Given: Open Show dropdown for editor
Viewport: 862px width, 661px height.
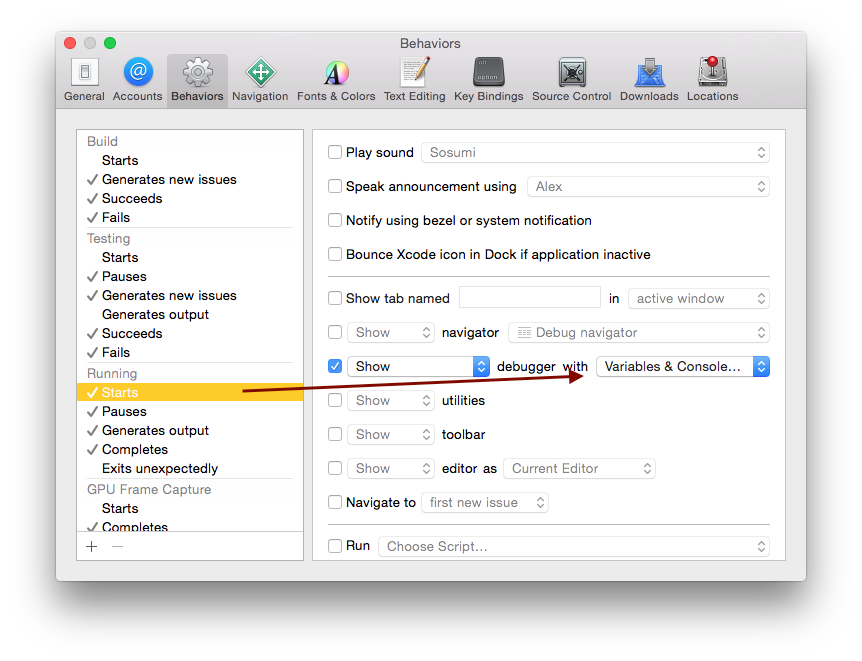Looking at the screenshot, I should pos(391,469).
